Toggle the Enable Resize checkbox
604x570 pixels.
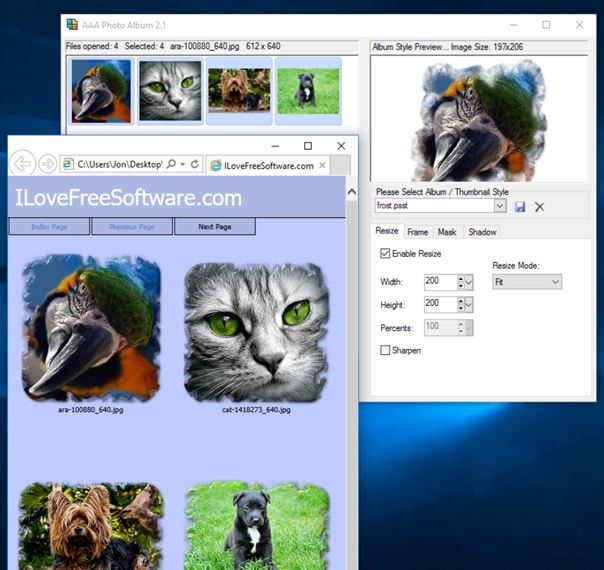coord(385,253)
